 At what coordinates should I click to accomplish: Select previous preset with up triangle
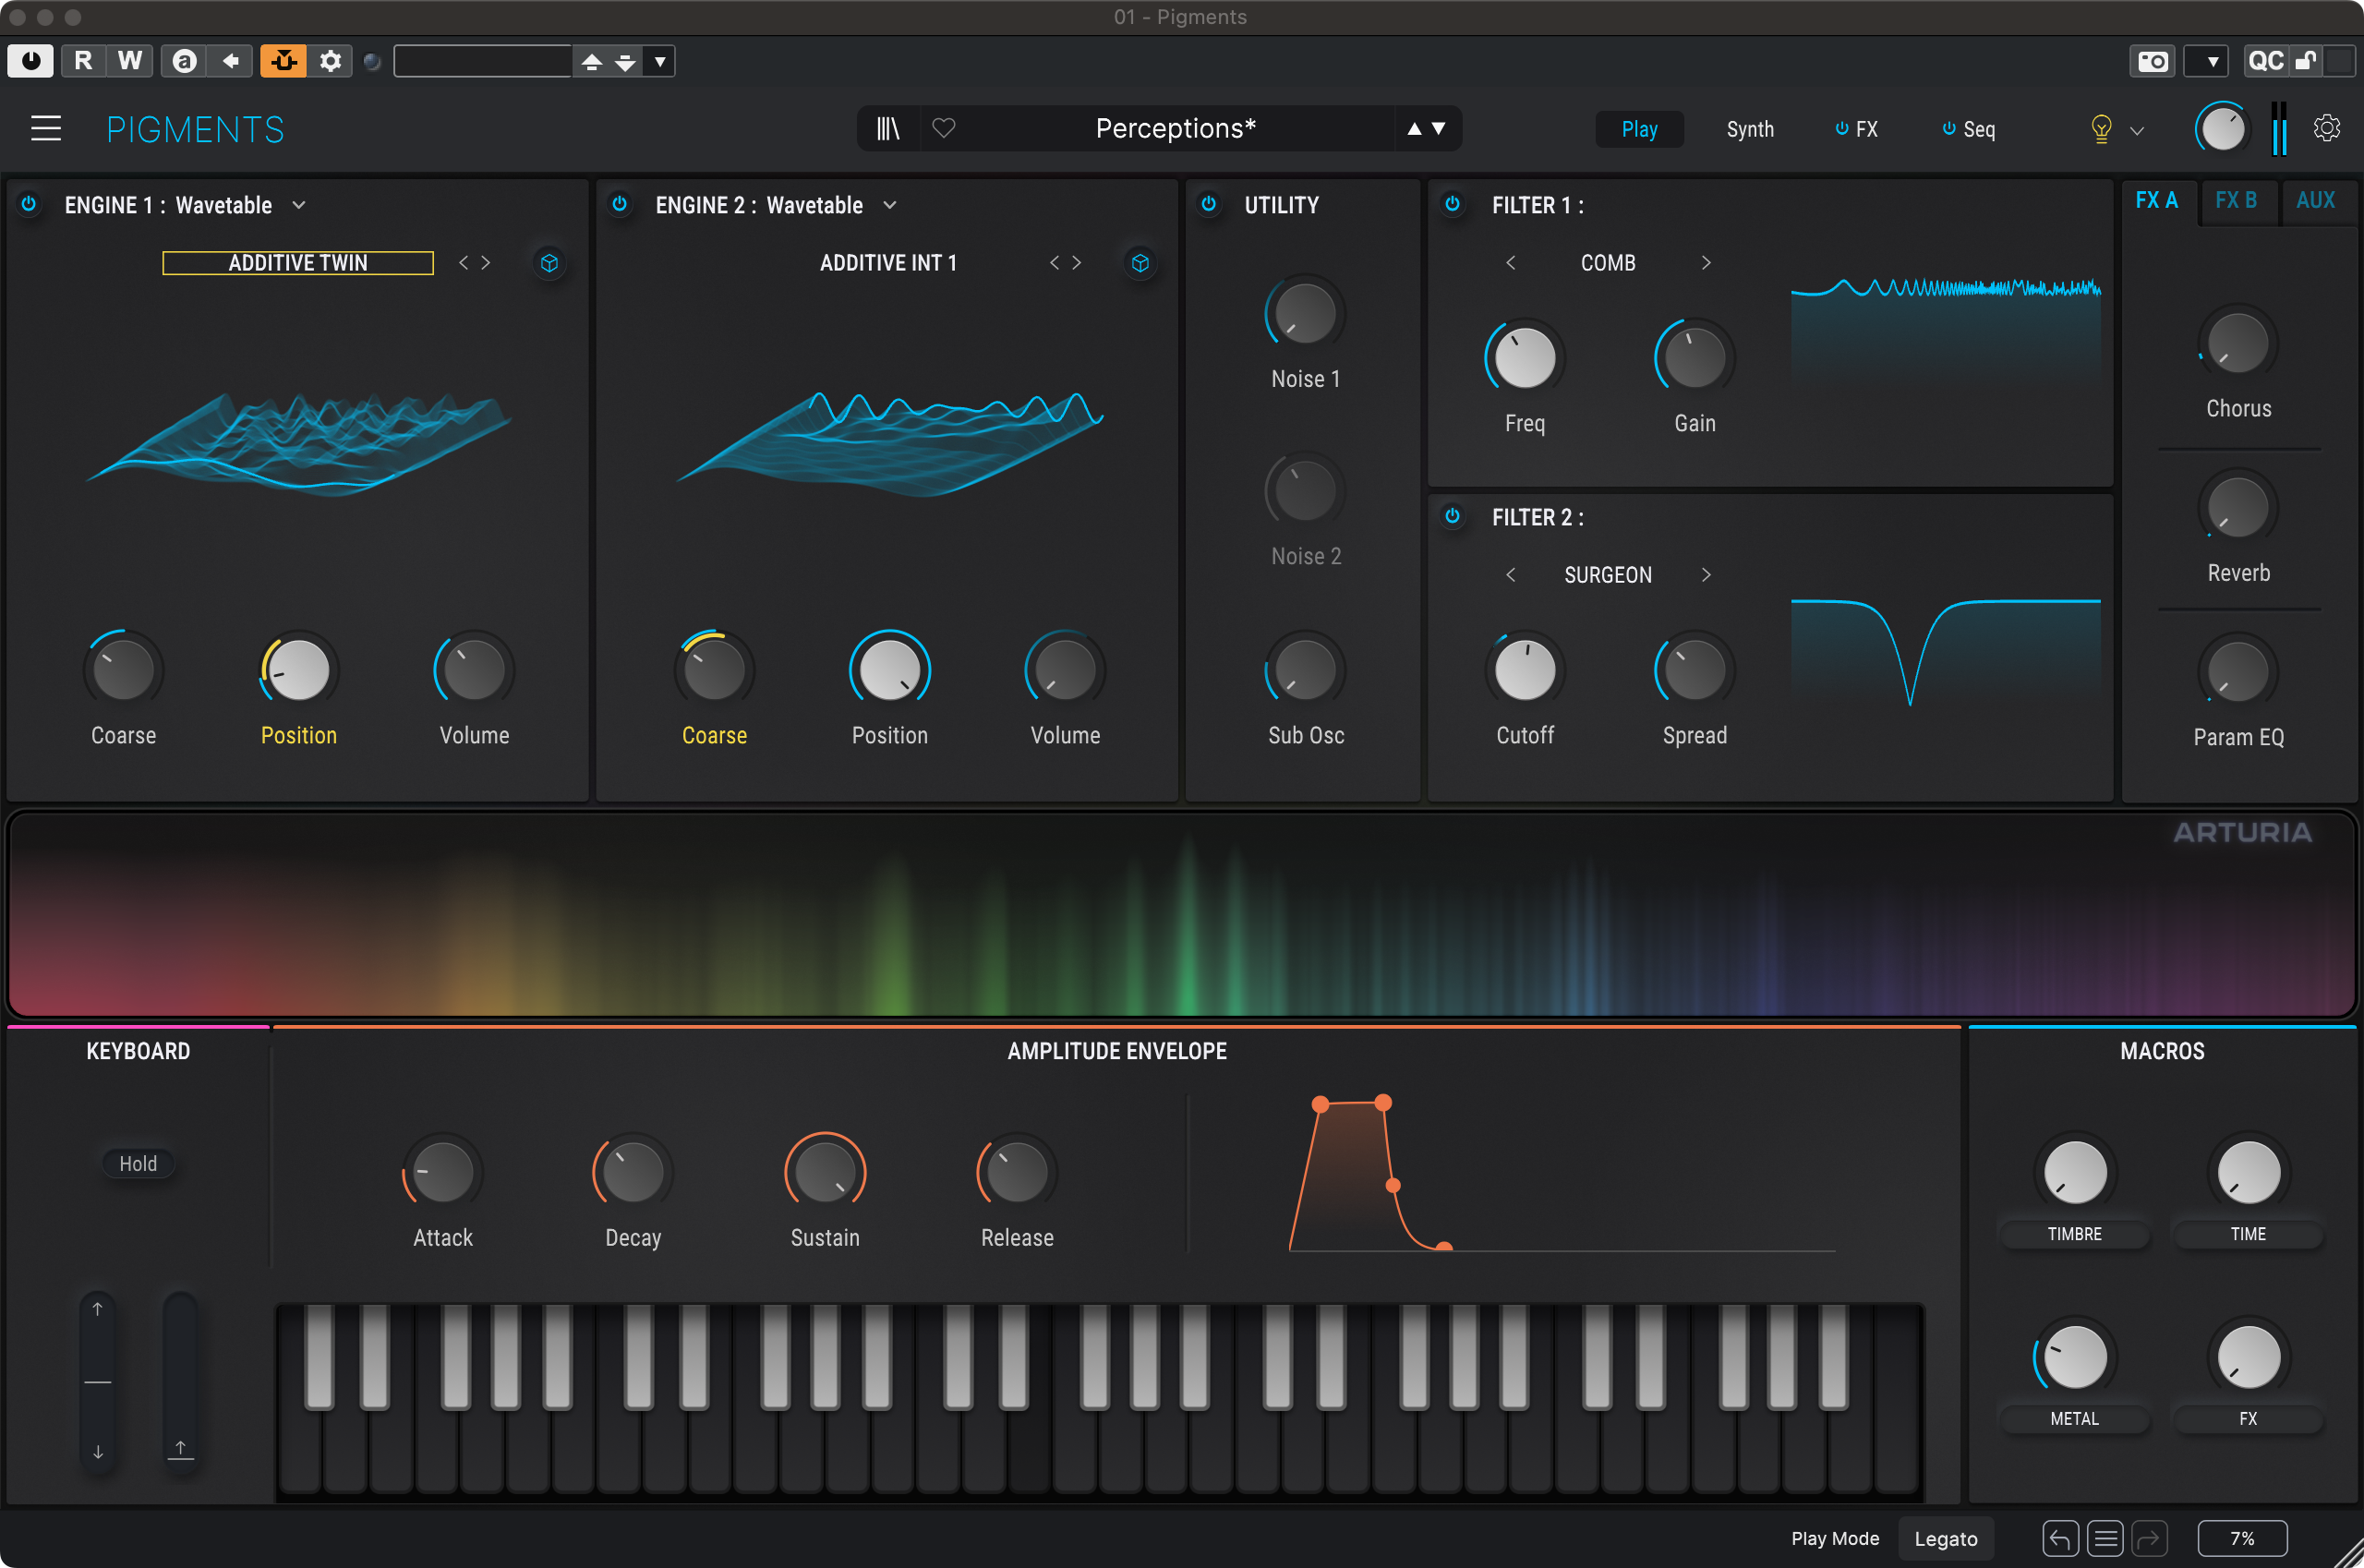click(1414, 129)
